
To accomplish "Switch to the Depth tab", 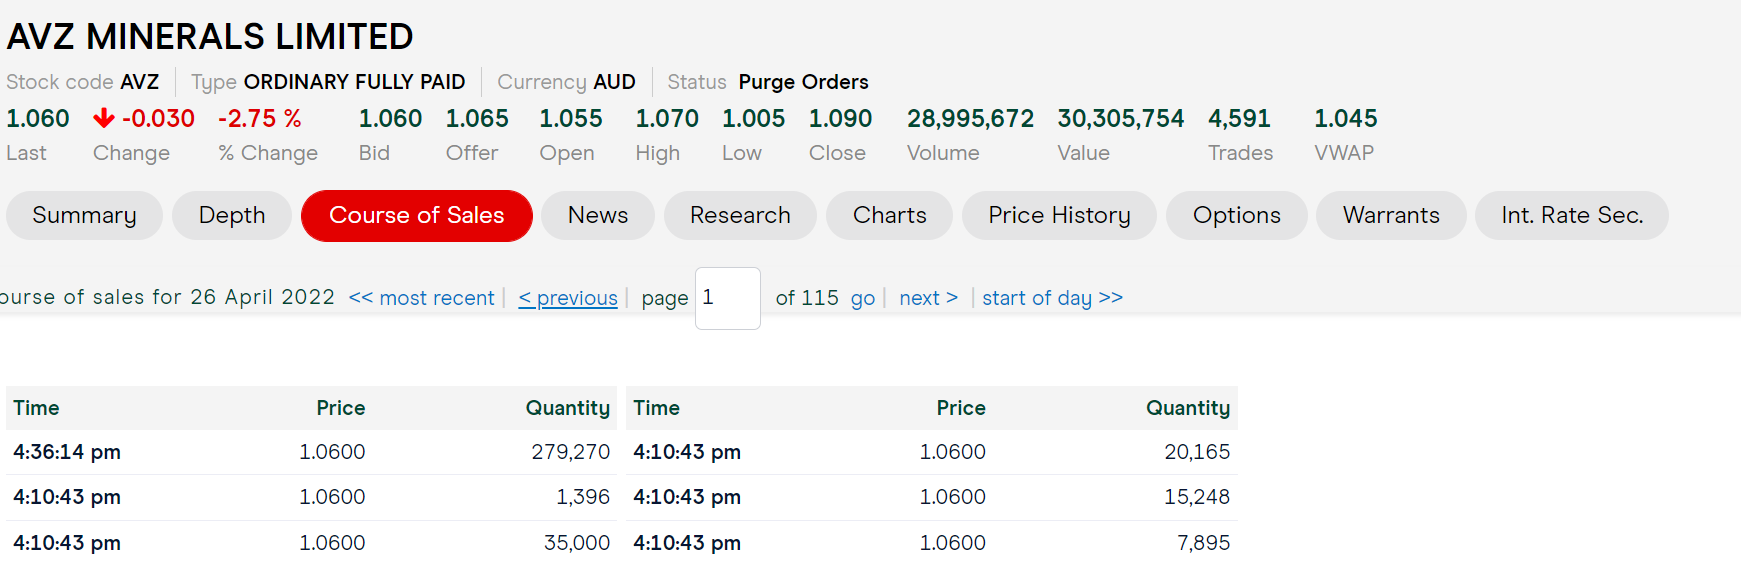I will tap(232, 215).
